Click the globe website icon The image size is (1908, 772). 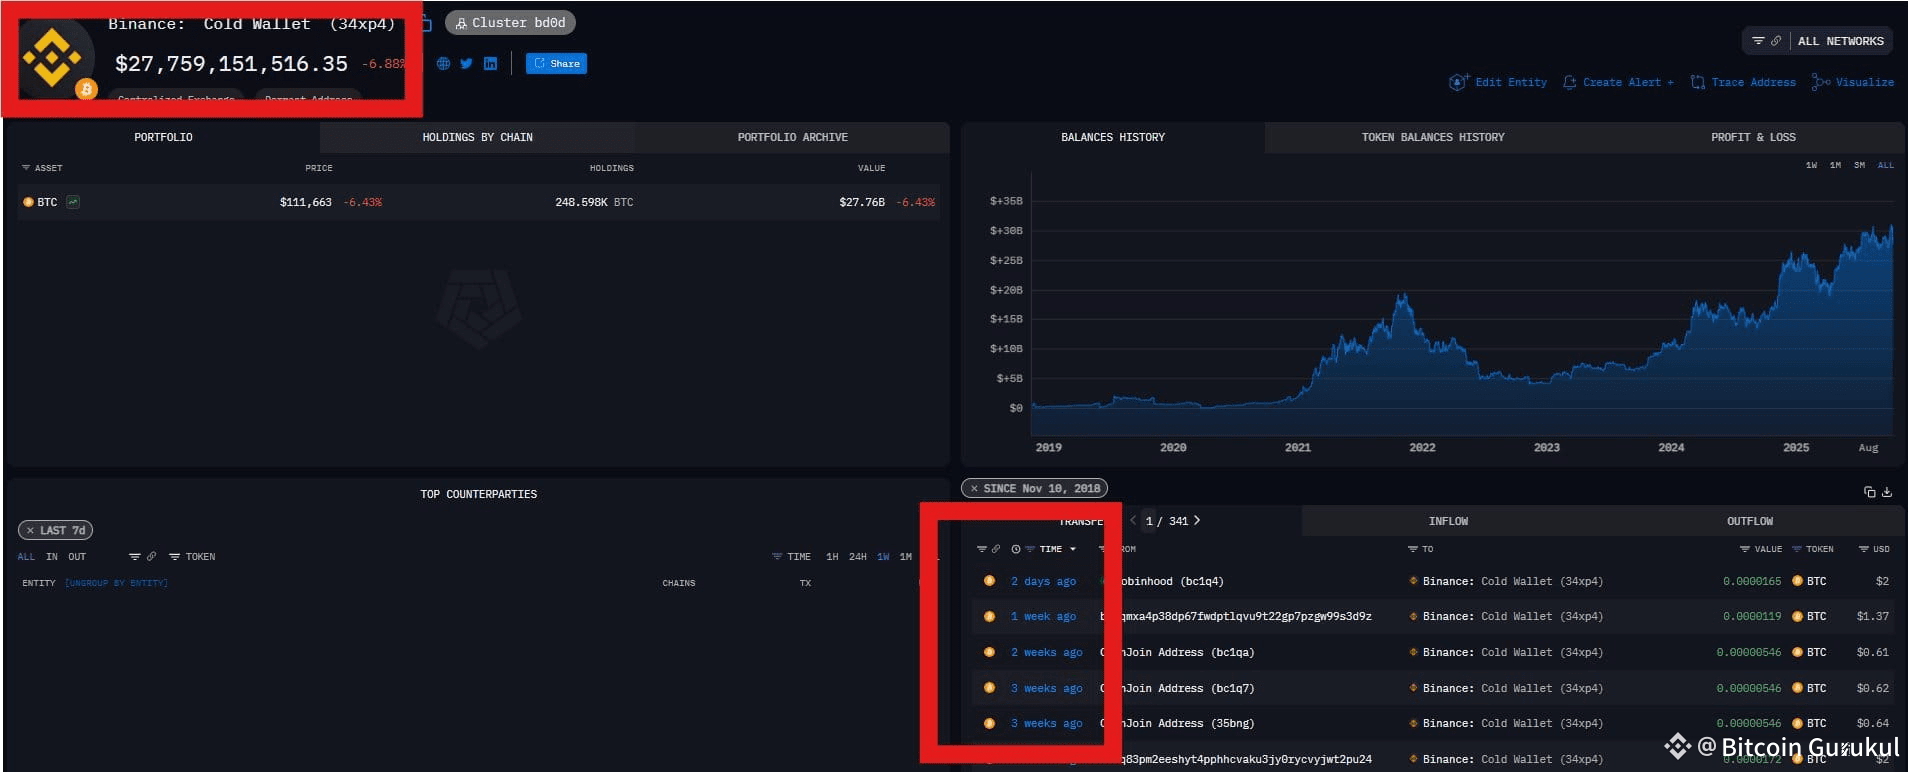(443, 64)
